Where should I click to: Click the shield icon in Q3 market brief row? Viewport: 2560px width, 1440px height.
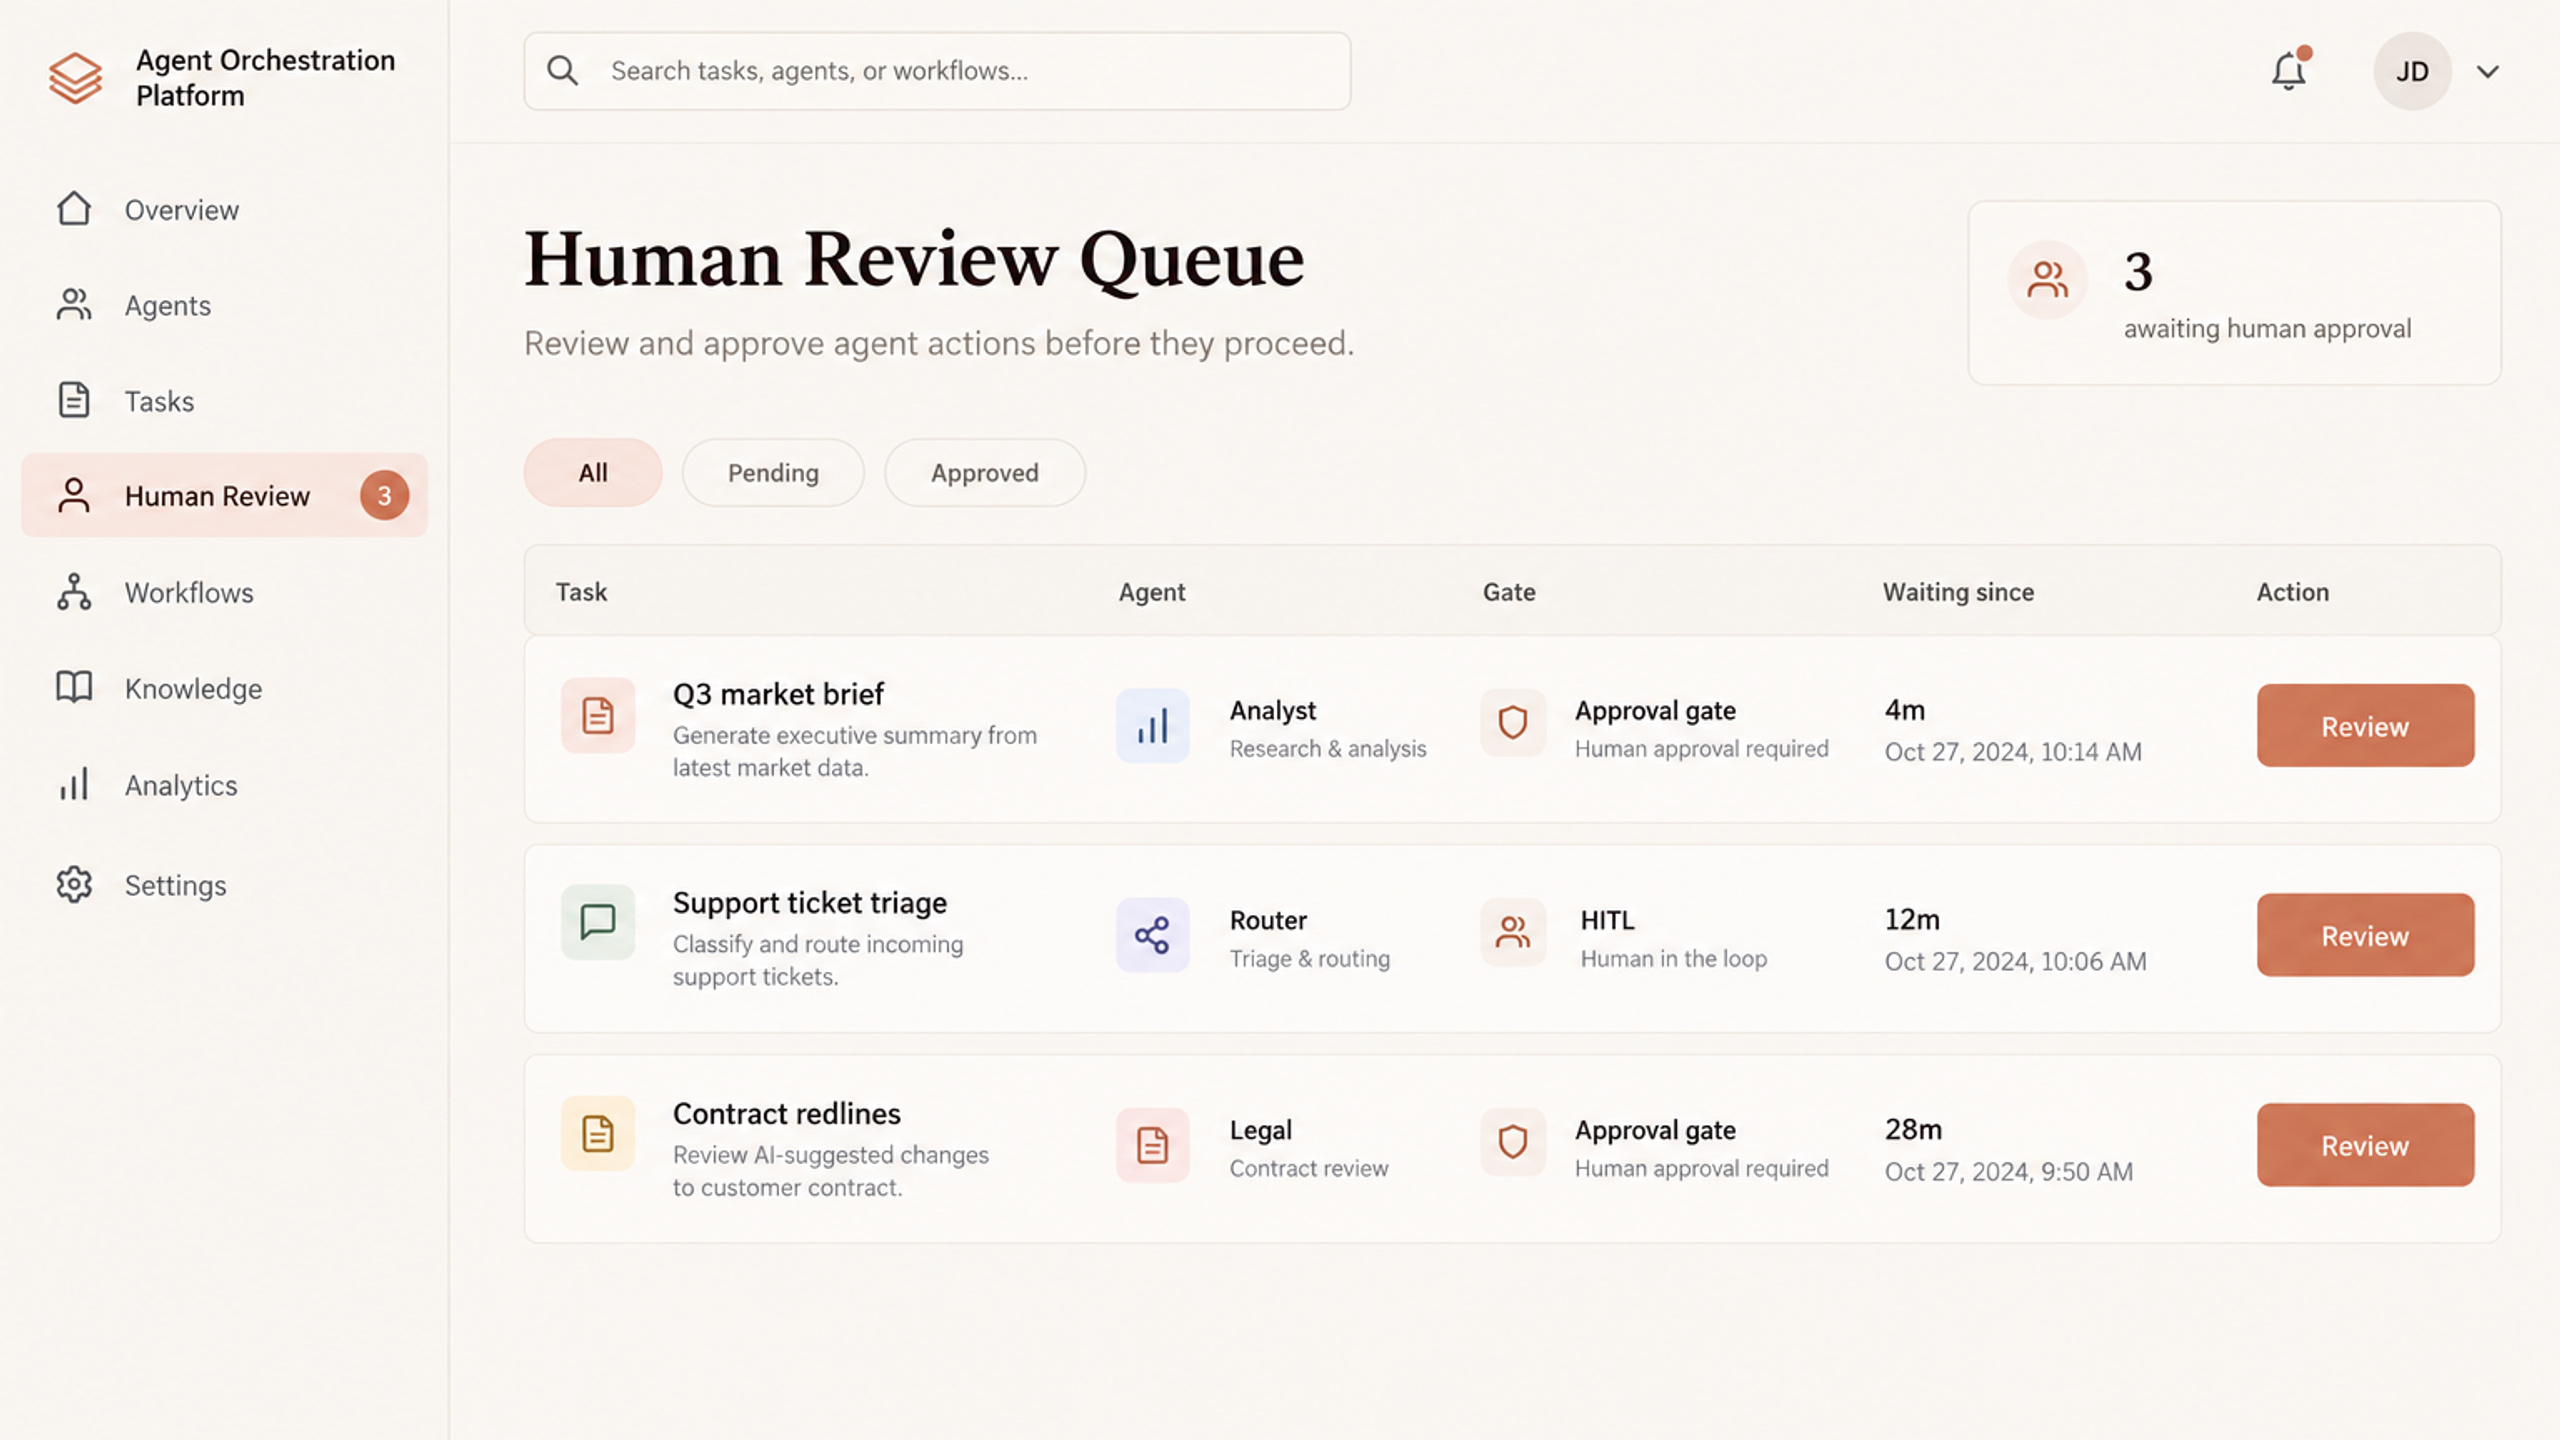click(1513, 722)
